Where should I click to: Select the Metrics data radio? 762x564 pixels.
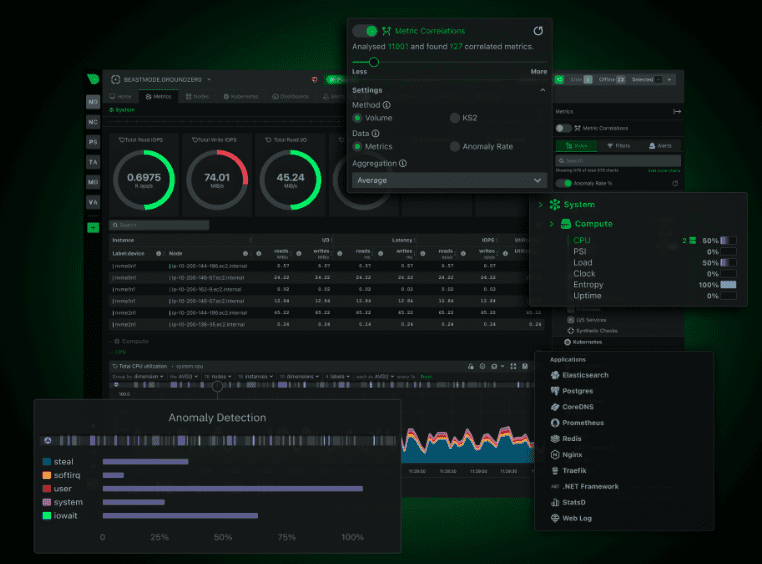coord(357,146)
